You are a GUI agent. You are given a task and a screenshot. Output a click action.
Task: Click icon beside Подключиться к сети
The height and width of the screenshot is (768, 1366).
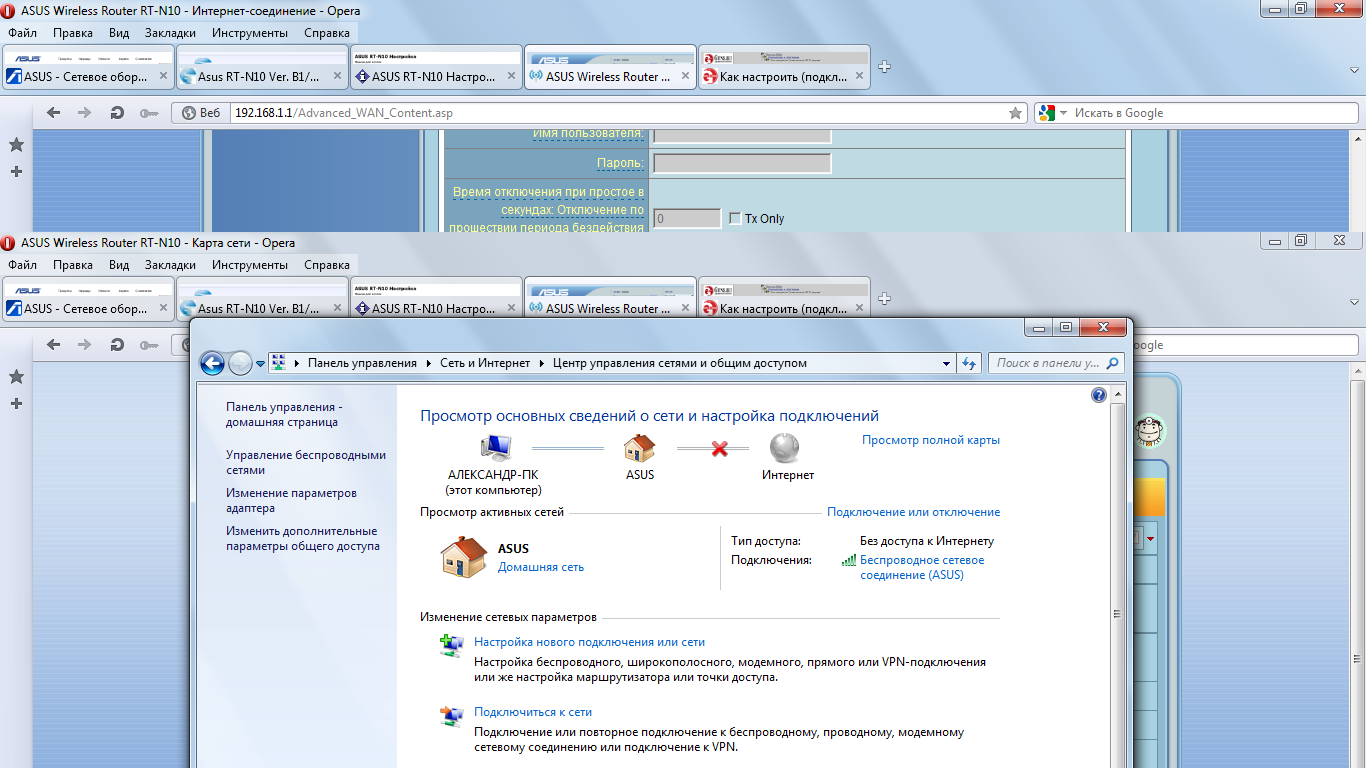pos(452,716)
